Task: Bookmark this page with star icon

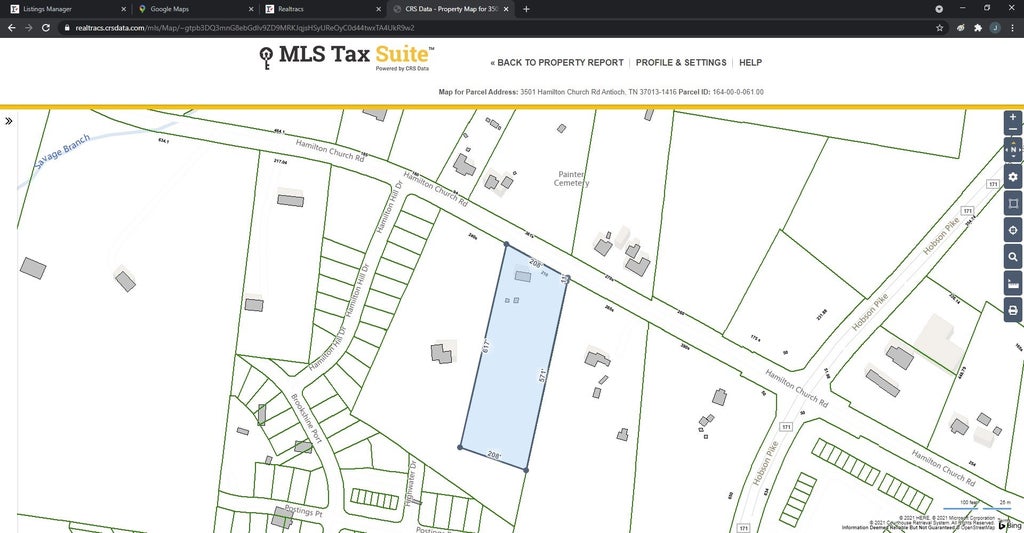Action: click(940, 28)
